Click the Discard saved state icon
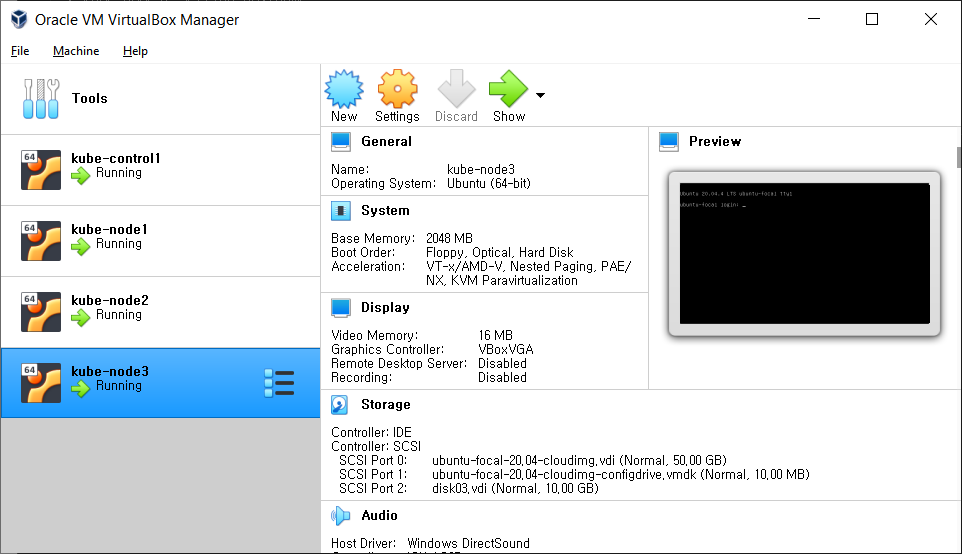The height and width of the screenshot is (554, 962). (x=456, y=89)
